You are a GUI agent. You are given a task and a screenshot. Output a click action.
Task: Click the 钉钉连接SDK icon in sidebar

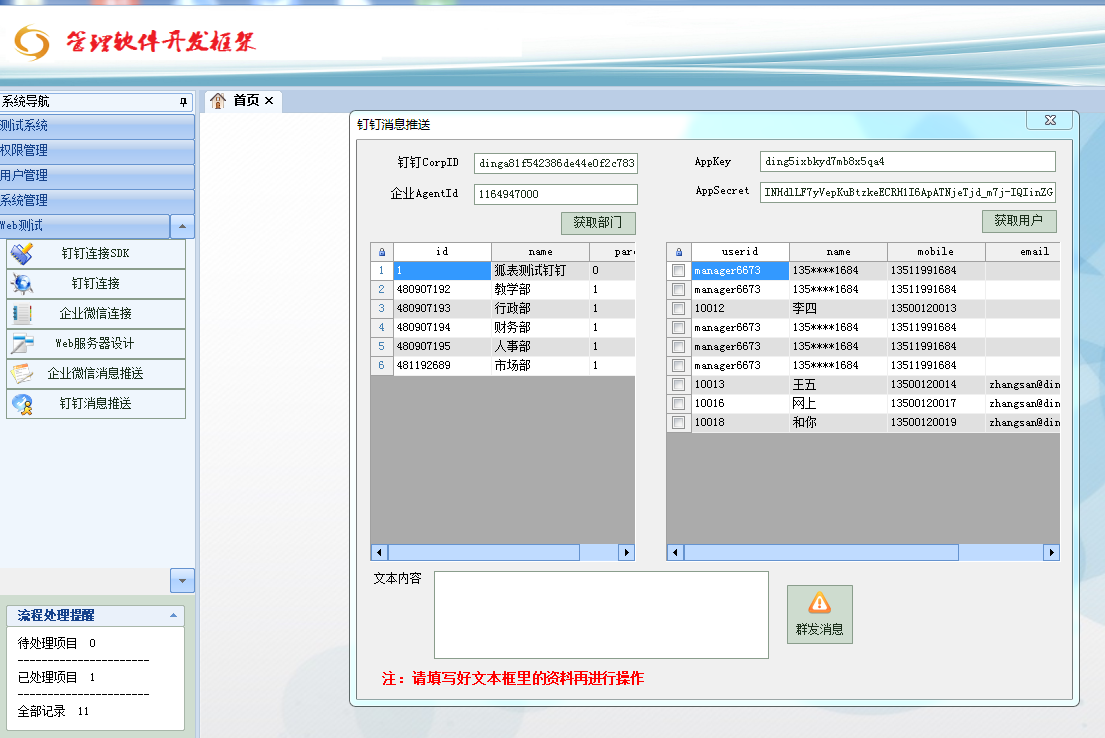tap(22, 254)
